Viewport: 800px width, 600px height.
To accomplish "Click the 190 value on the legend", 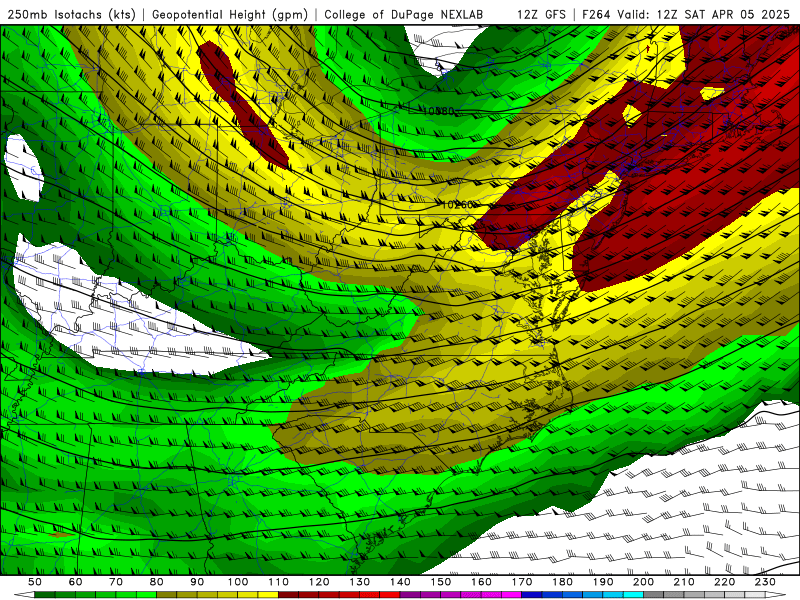I will click(604, 582).
